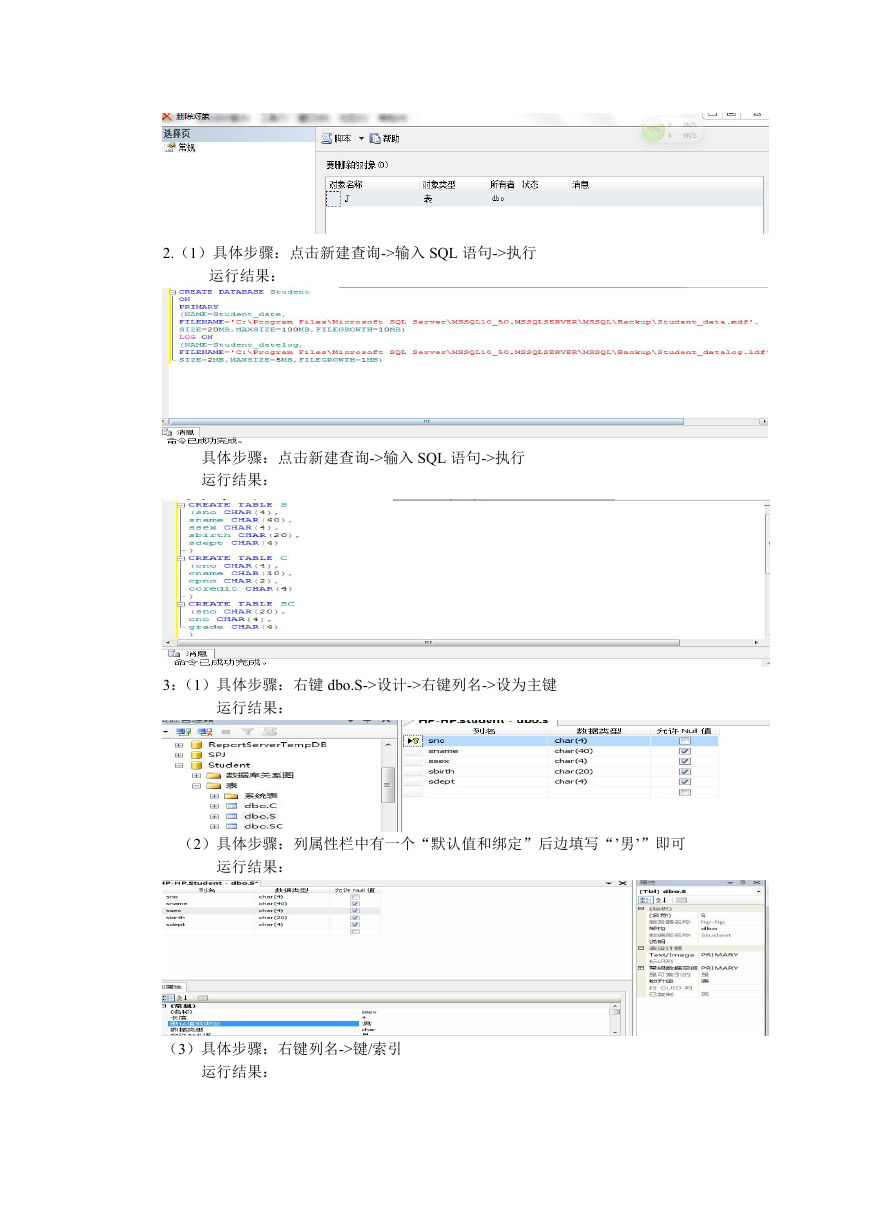Viewport: 869px width, 1228px height.
Task: Open the 脚本 dropdown arrow
Action: 360,139
